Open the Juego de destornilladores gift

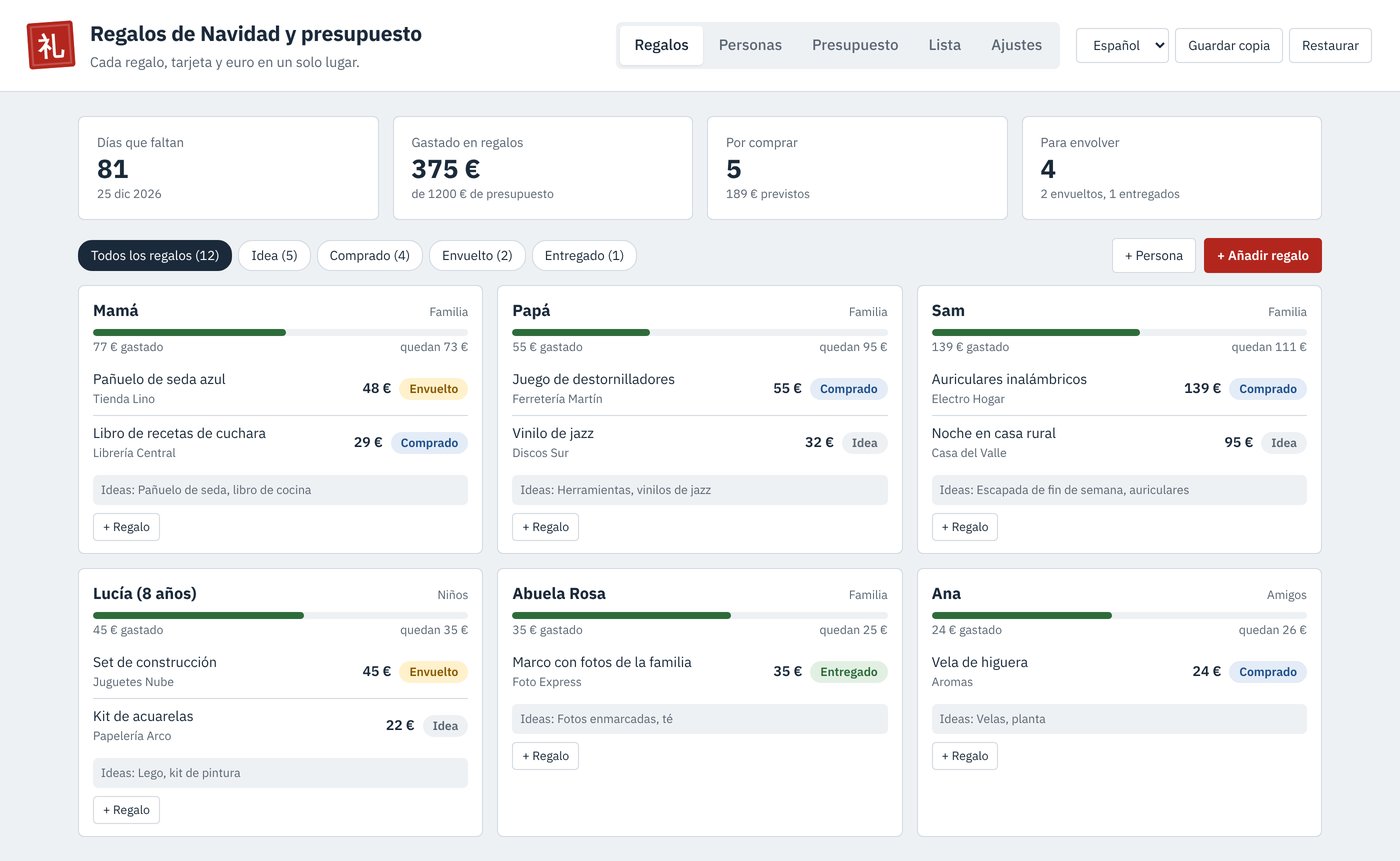click(x=699, y=388)
